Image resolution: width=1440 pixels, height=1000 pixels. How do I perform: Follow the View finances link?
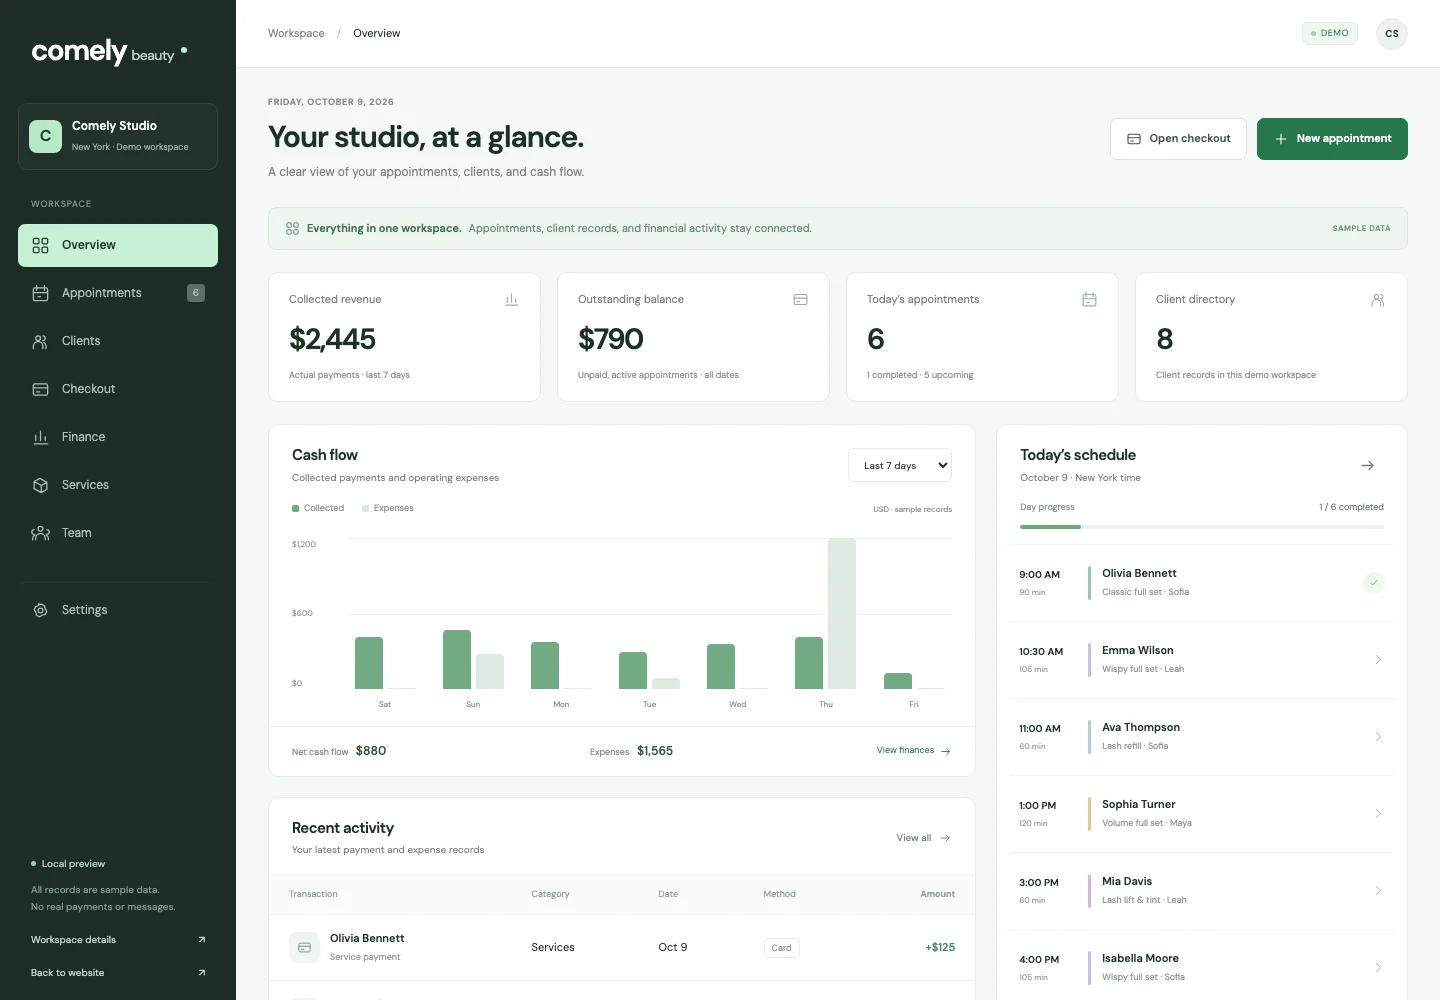(x=913, y=751)
